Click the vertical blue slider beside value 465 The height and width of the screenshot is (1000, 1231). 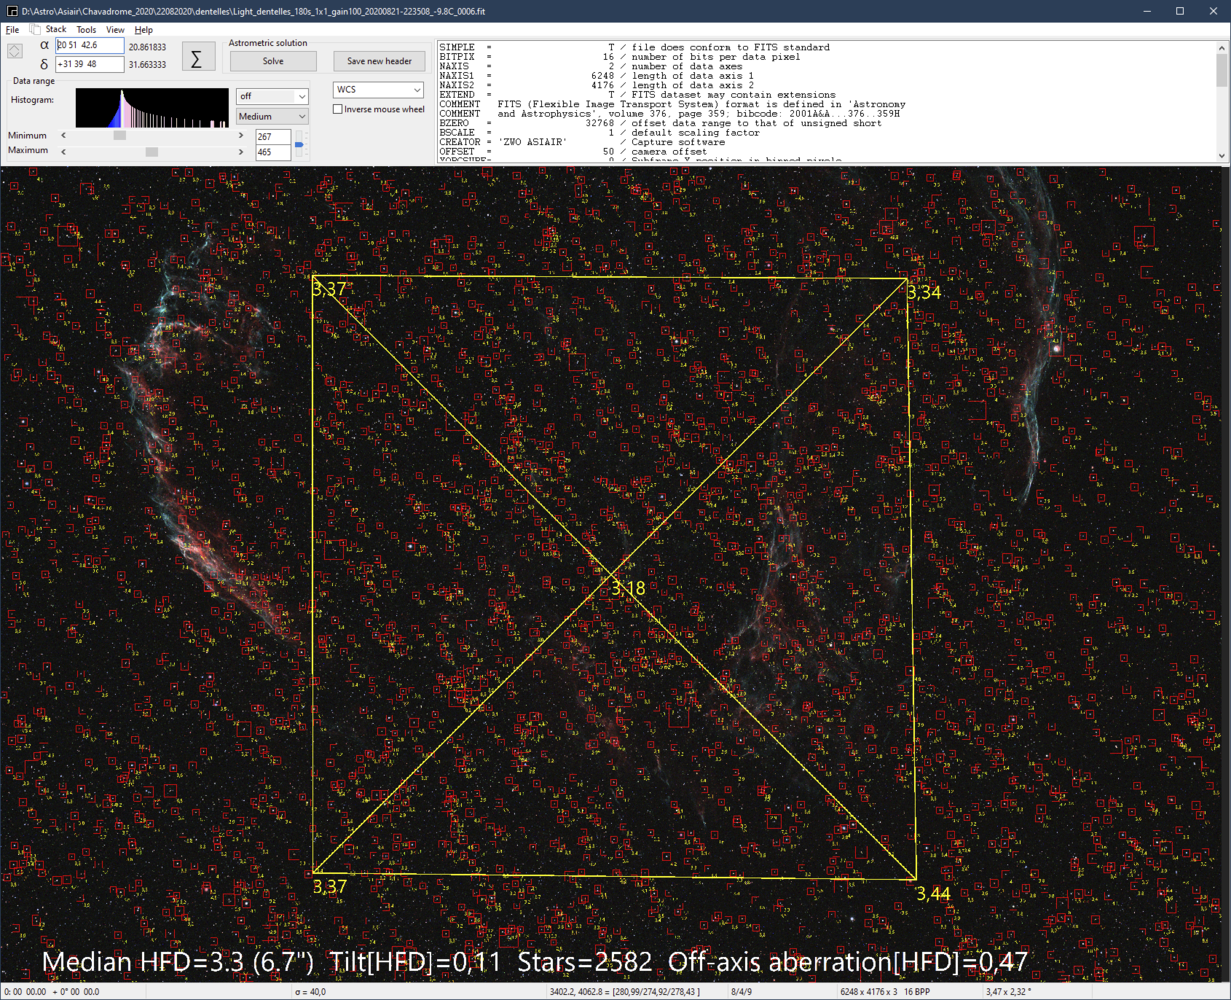coord(299,144)
